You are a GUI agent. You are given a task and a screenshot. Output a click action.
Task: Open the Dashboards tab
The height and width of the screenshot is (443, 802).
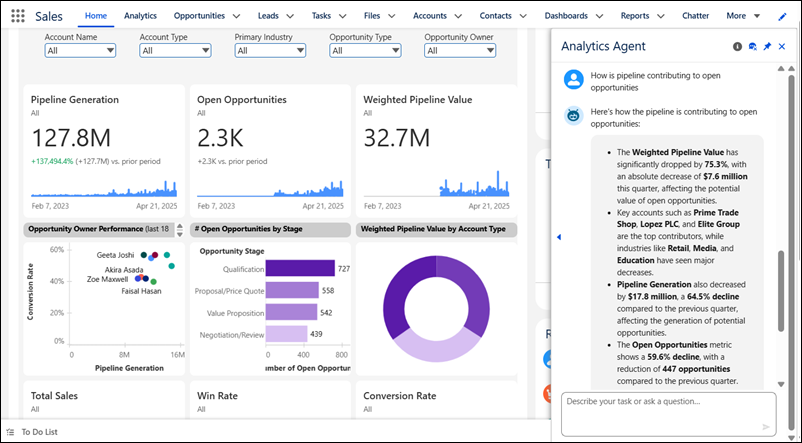[x=566, y=16]
